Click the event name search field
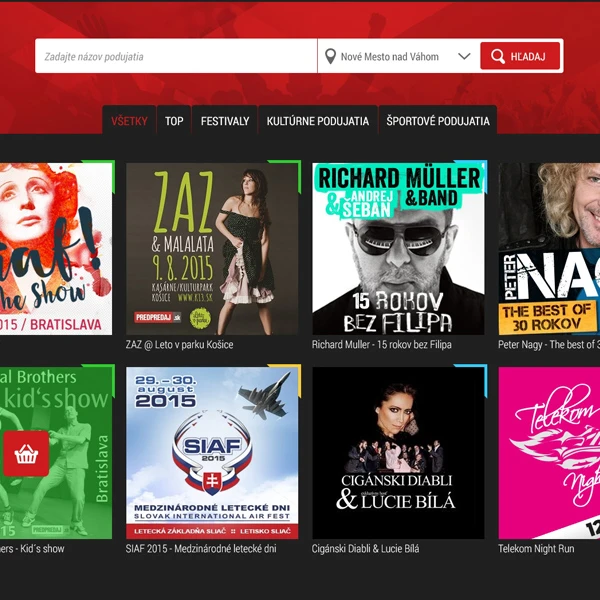This screenshot has width=600, height=600. (x=176, y=56)
